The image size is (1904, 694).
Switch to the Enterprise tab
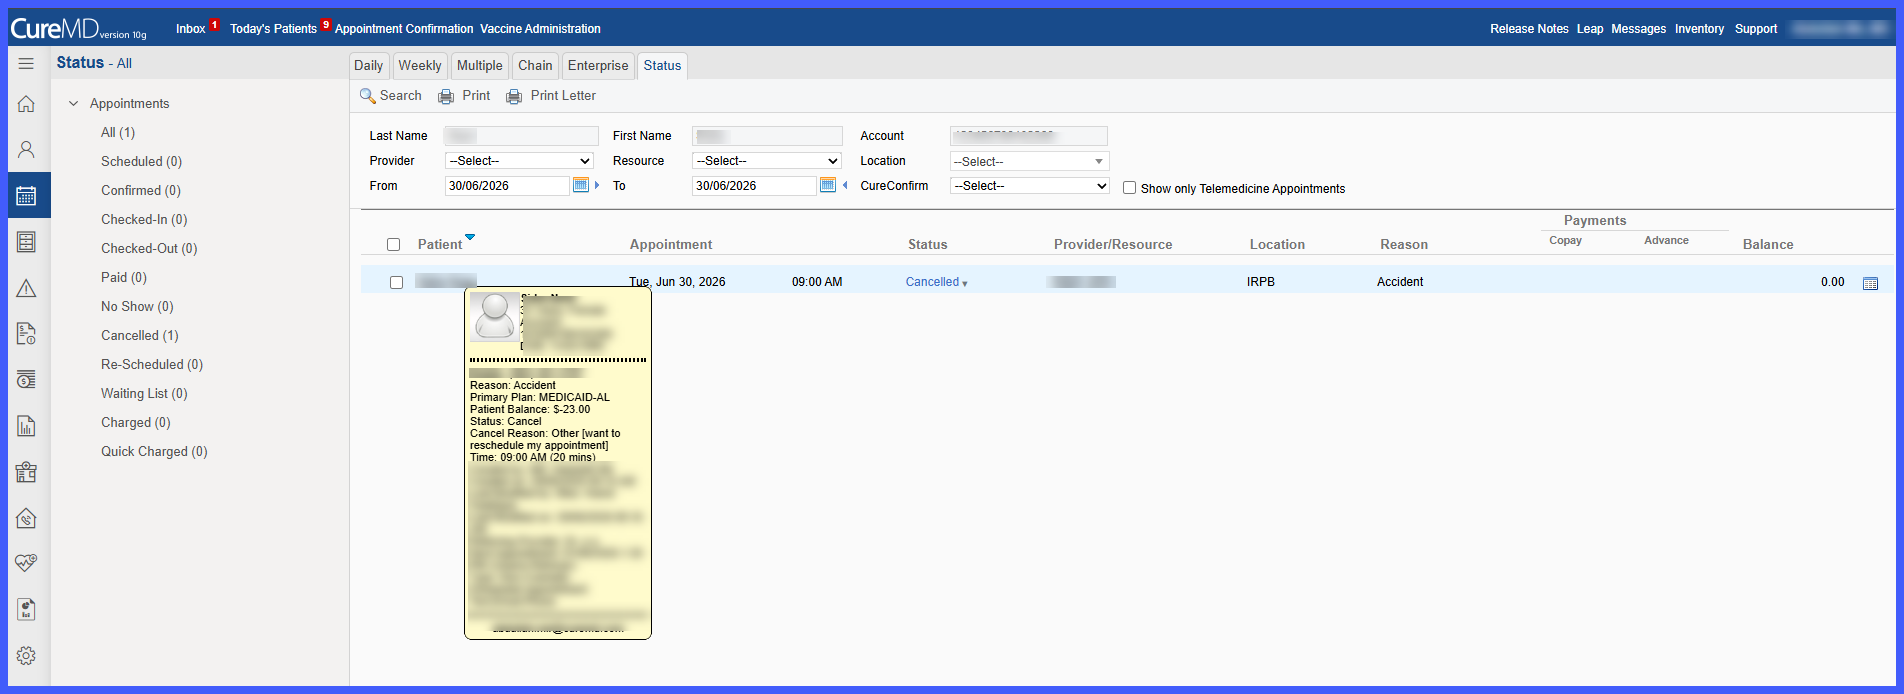598,66
